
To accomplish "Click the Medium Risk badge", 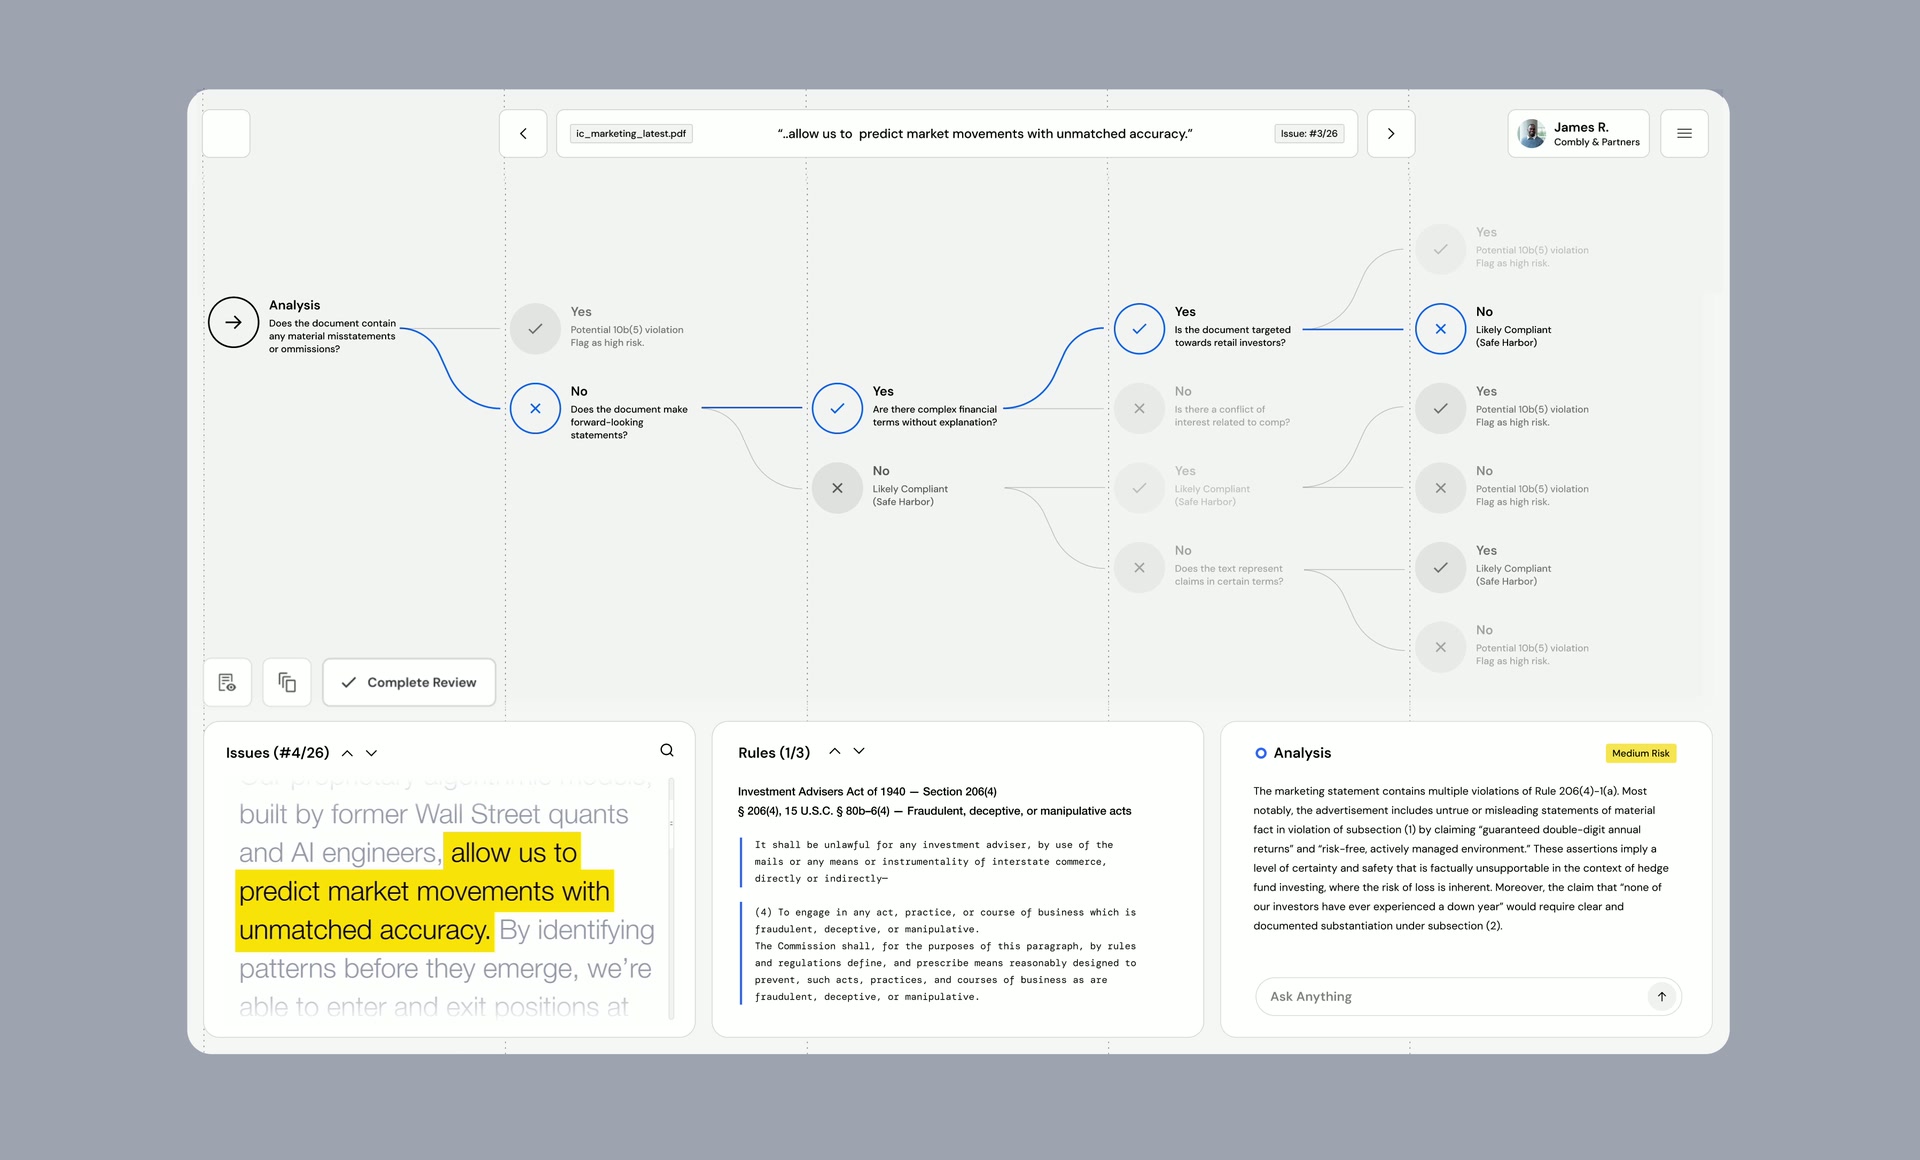I will click(x=1640, y=753).
